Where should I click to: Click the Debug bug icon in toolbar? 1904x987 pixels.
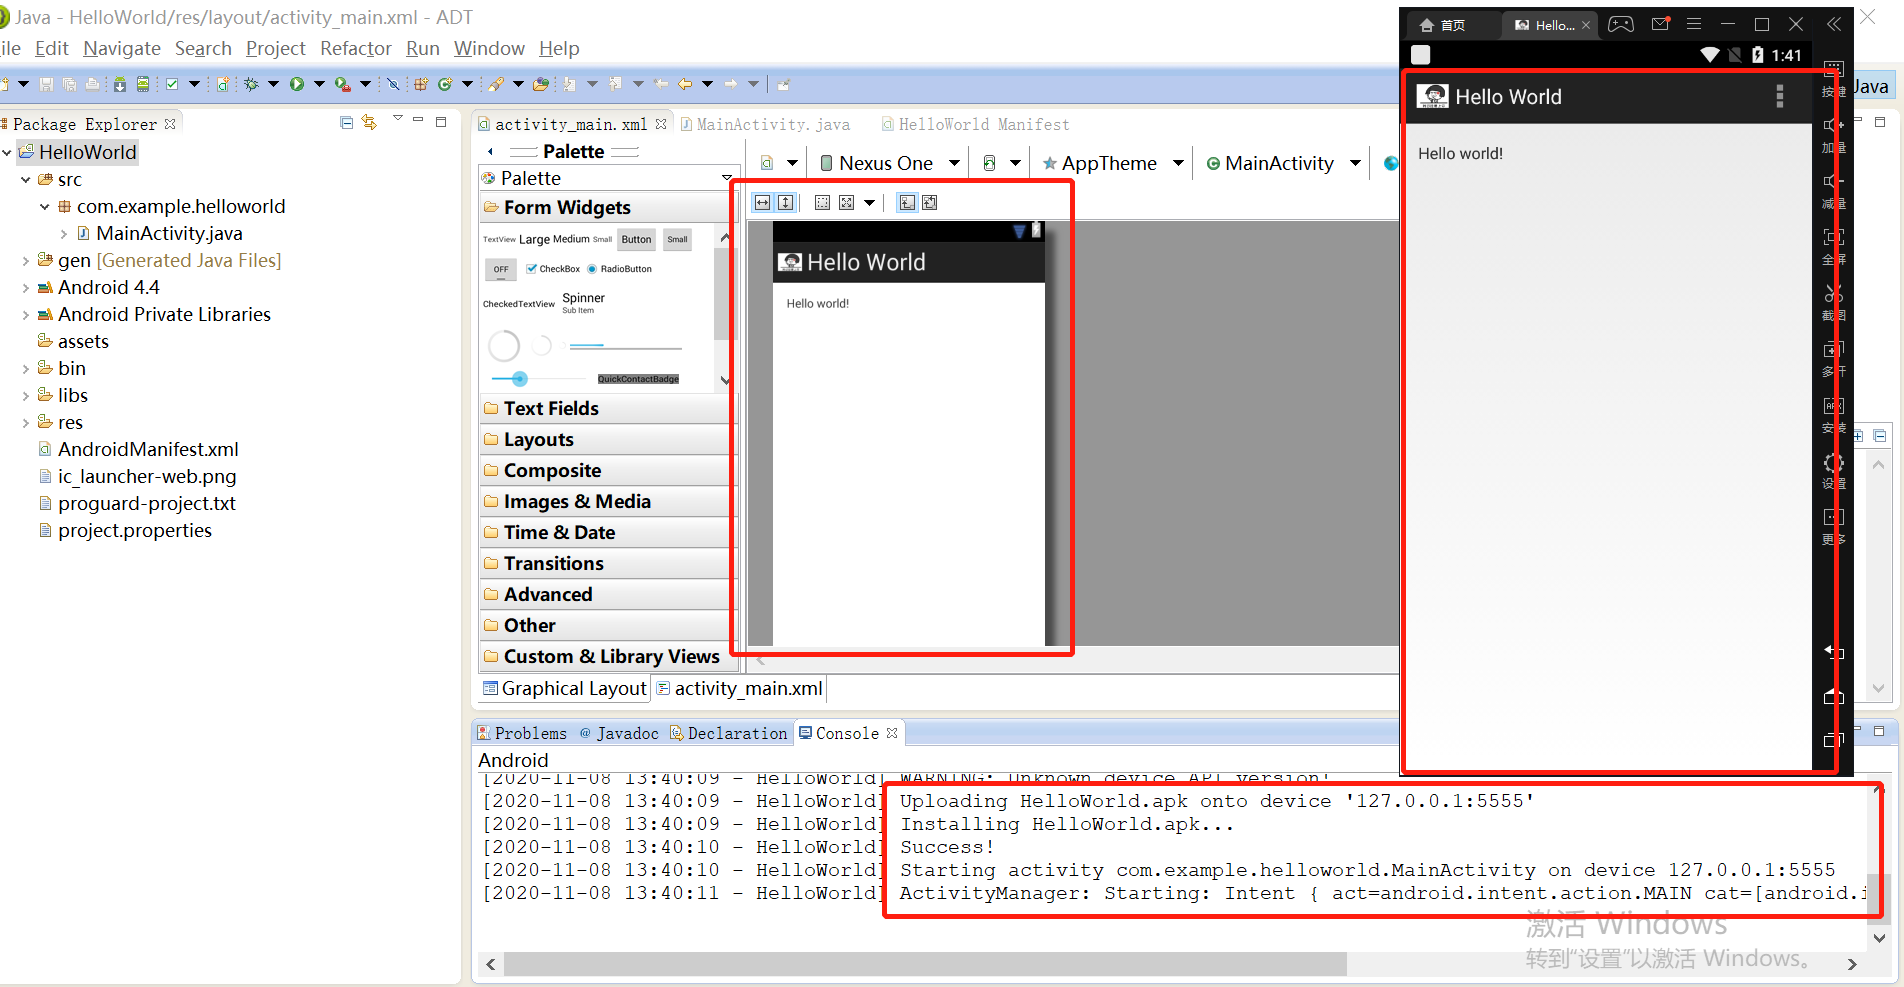[x=251, y=85]
